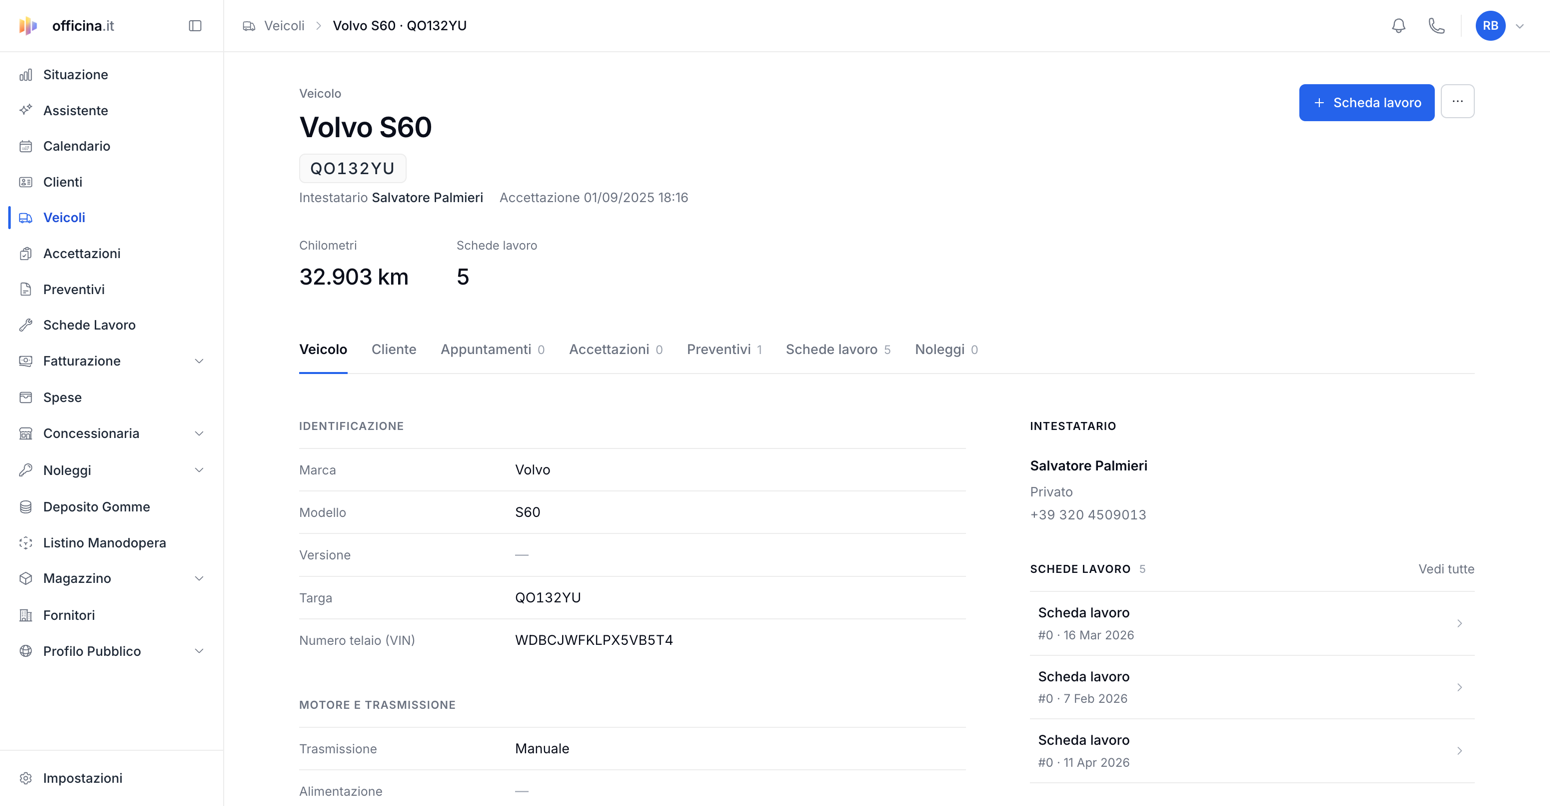This screenshot has width=1550, height=806.
Task: Open the 11 Apr 2026 scheda chevron
Action: coord(1460,751)
